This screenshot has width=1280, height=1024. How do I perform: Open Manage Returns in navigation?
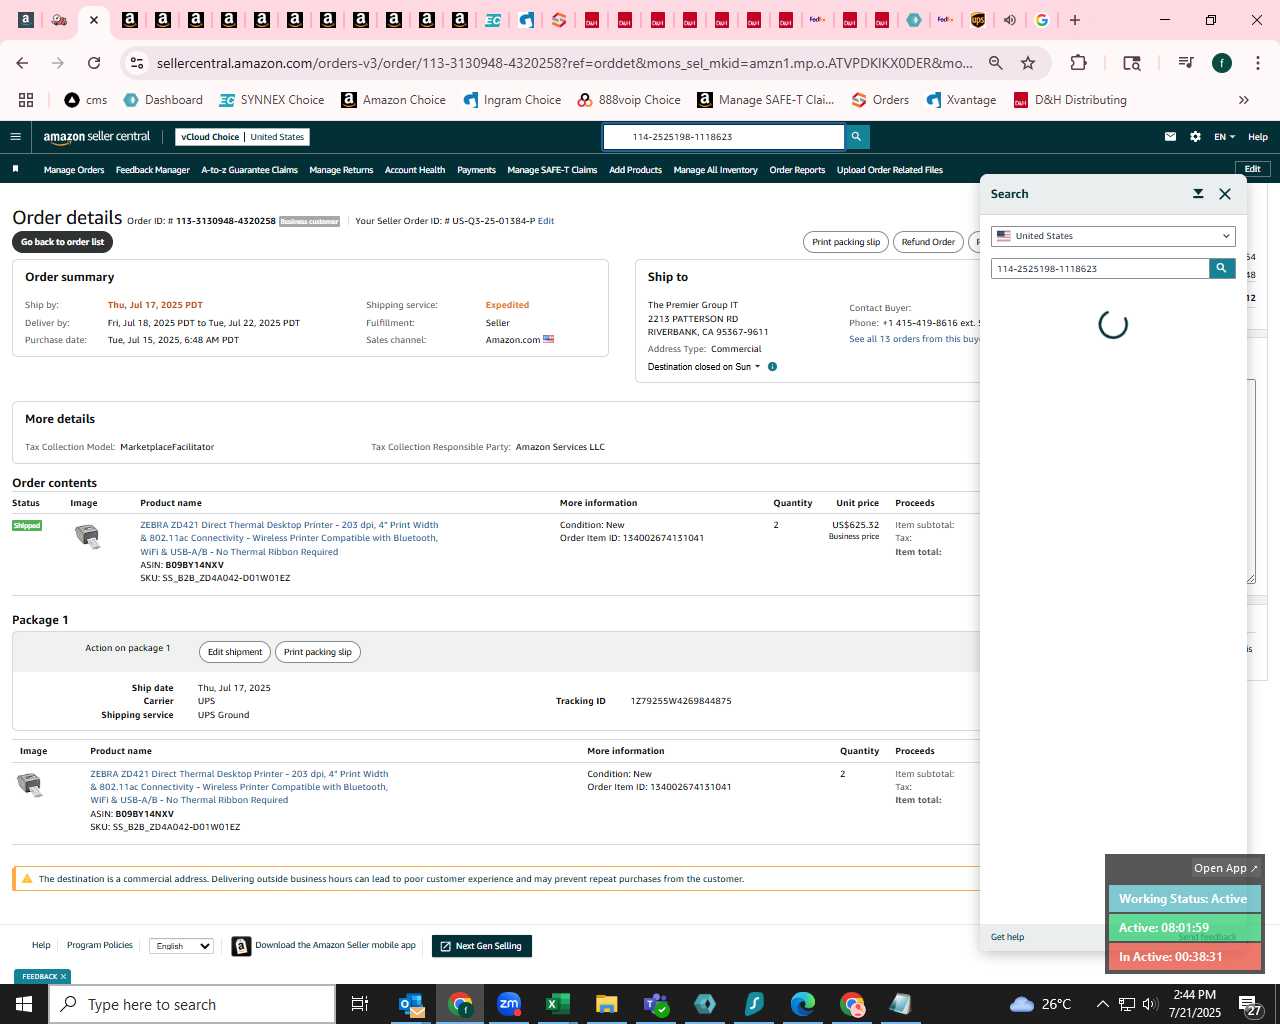coord(341,170)
